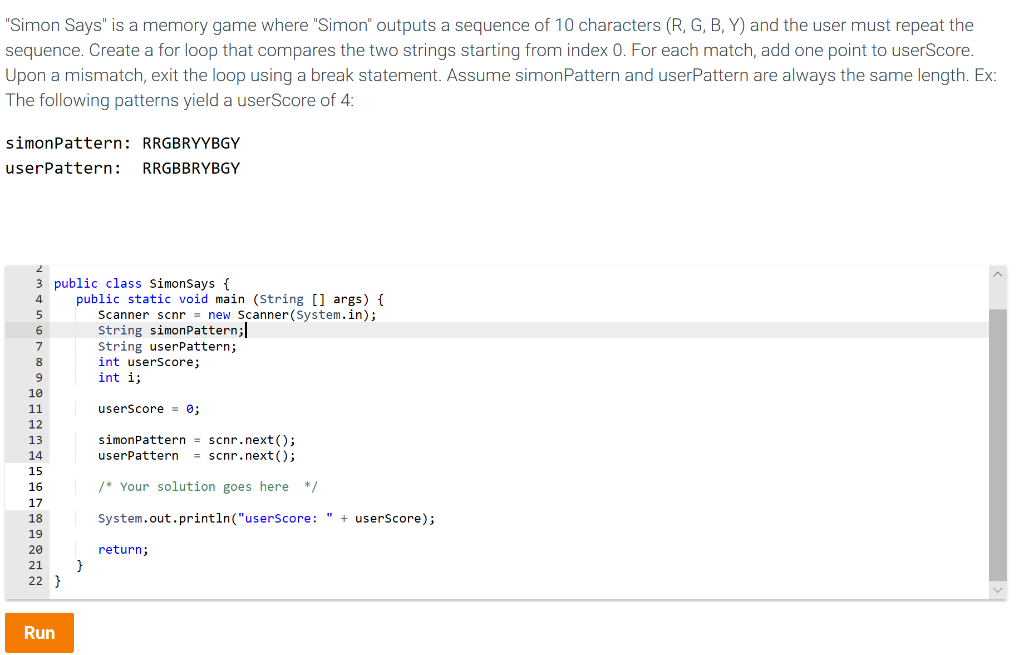
Task: Click the System.out.println statement on line 18
Action: 267,518
